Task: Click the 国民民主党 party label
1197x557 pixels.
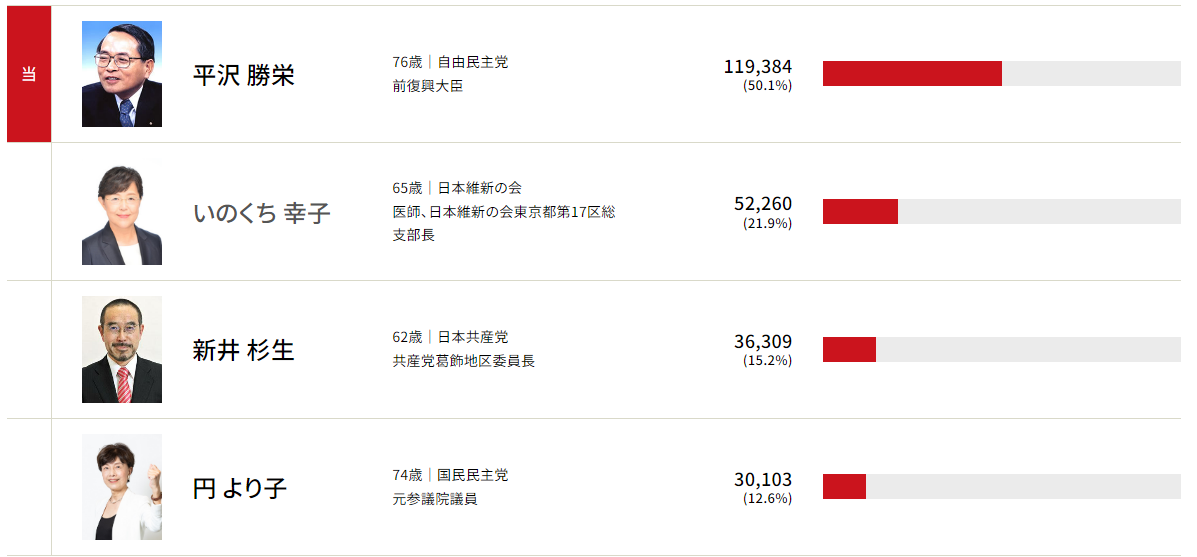Action: coord(473,475)
